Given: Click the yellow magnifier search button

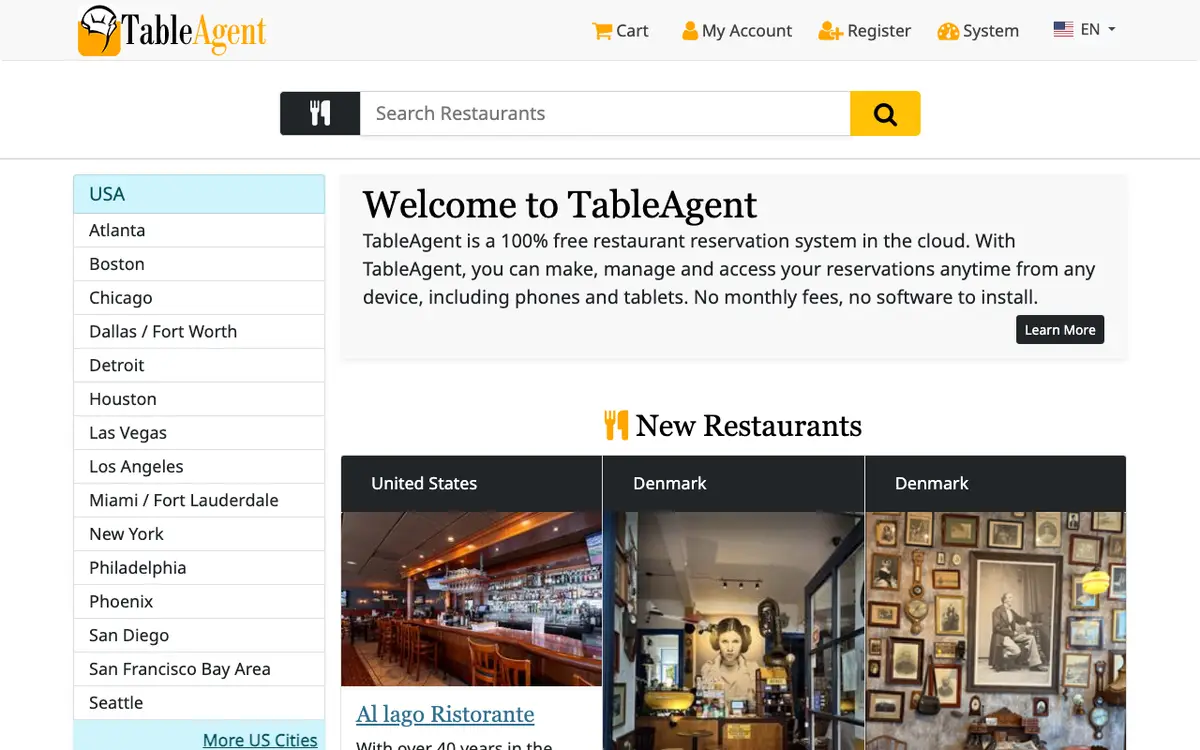Looking at the screenshot, I should tap(885, 113).
